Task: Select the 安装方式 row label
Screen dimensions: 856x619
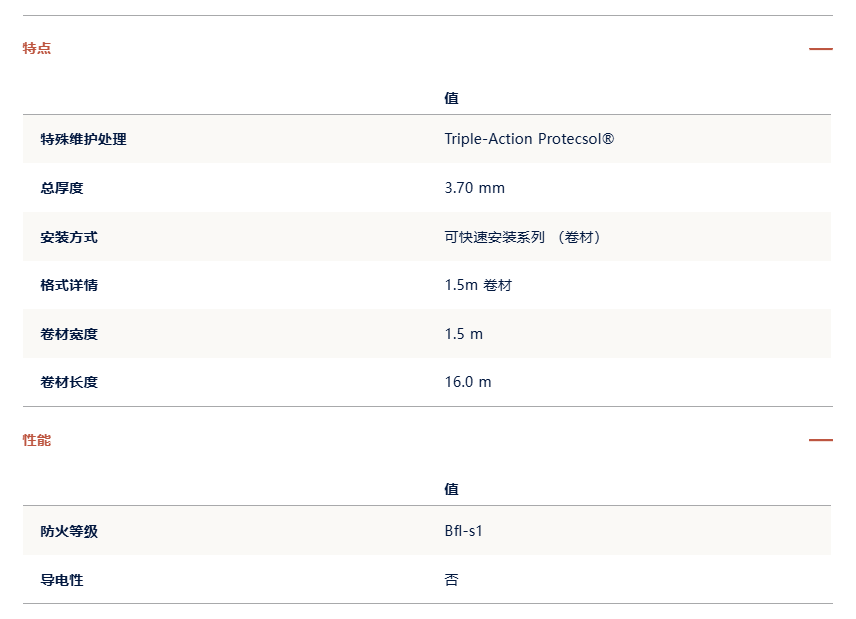Action: click(69, 237)
